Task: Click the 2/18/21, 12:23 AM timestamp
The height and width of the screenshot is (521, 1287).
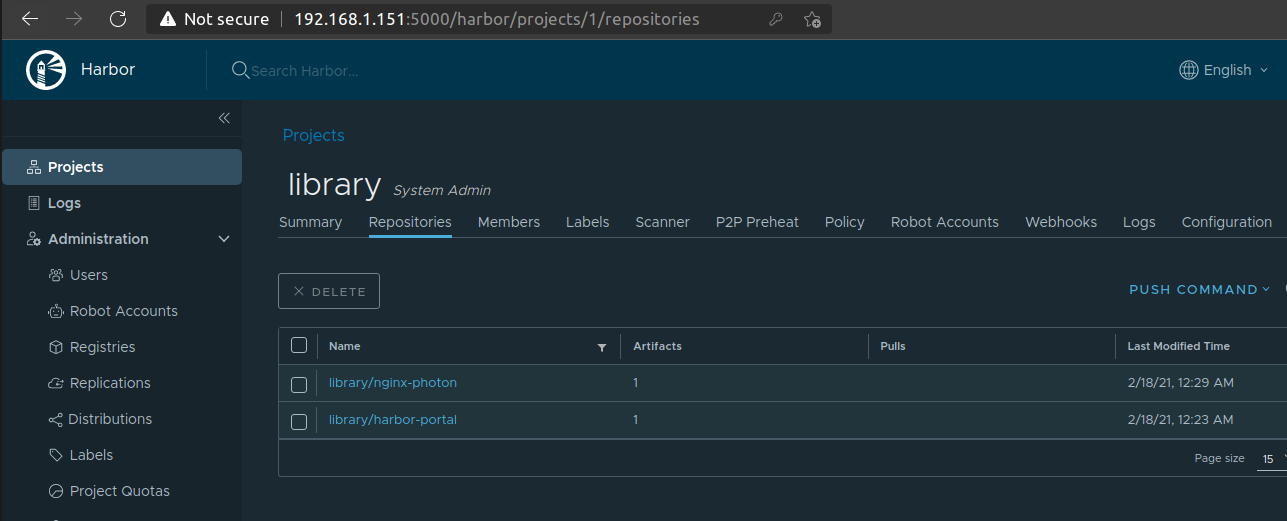Action: tap(1180, 420)
